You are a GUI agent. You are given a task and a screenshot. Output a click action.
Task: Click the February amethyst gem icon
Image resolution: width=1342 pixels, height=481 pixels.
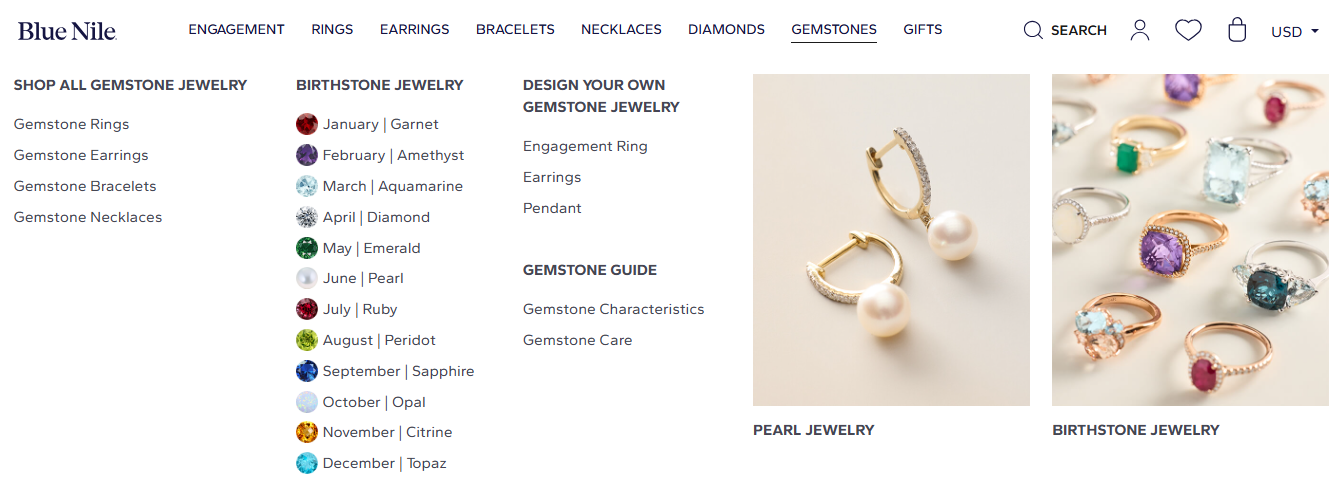pos(307,155)
